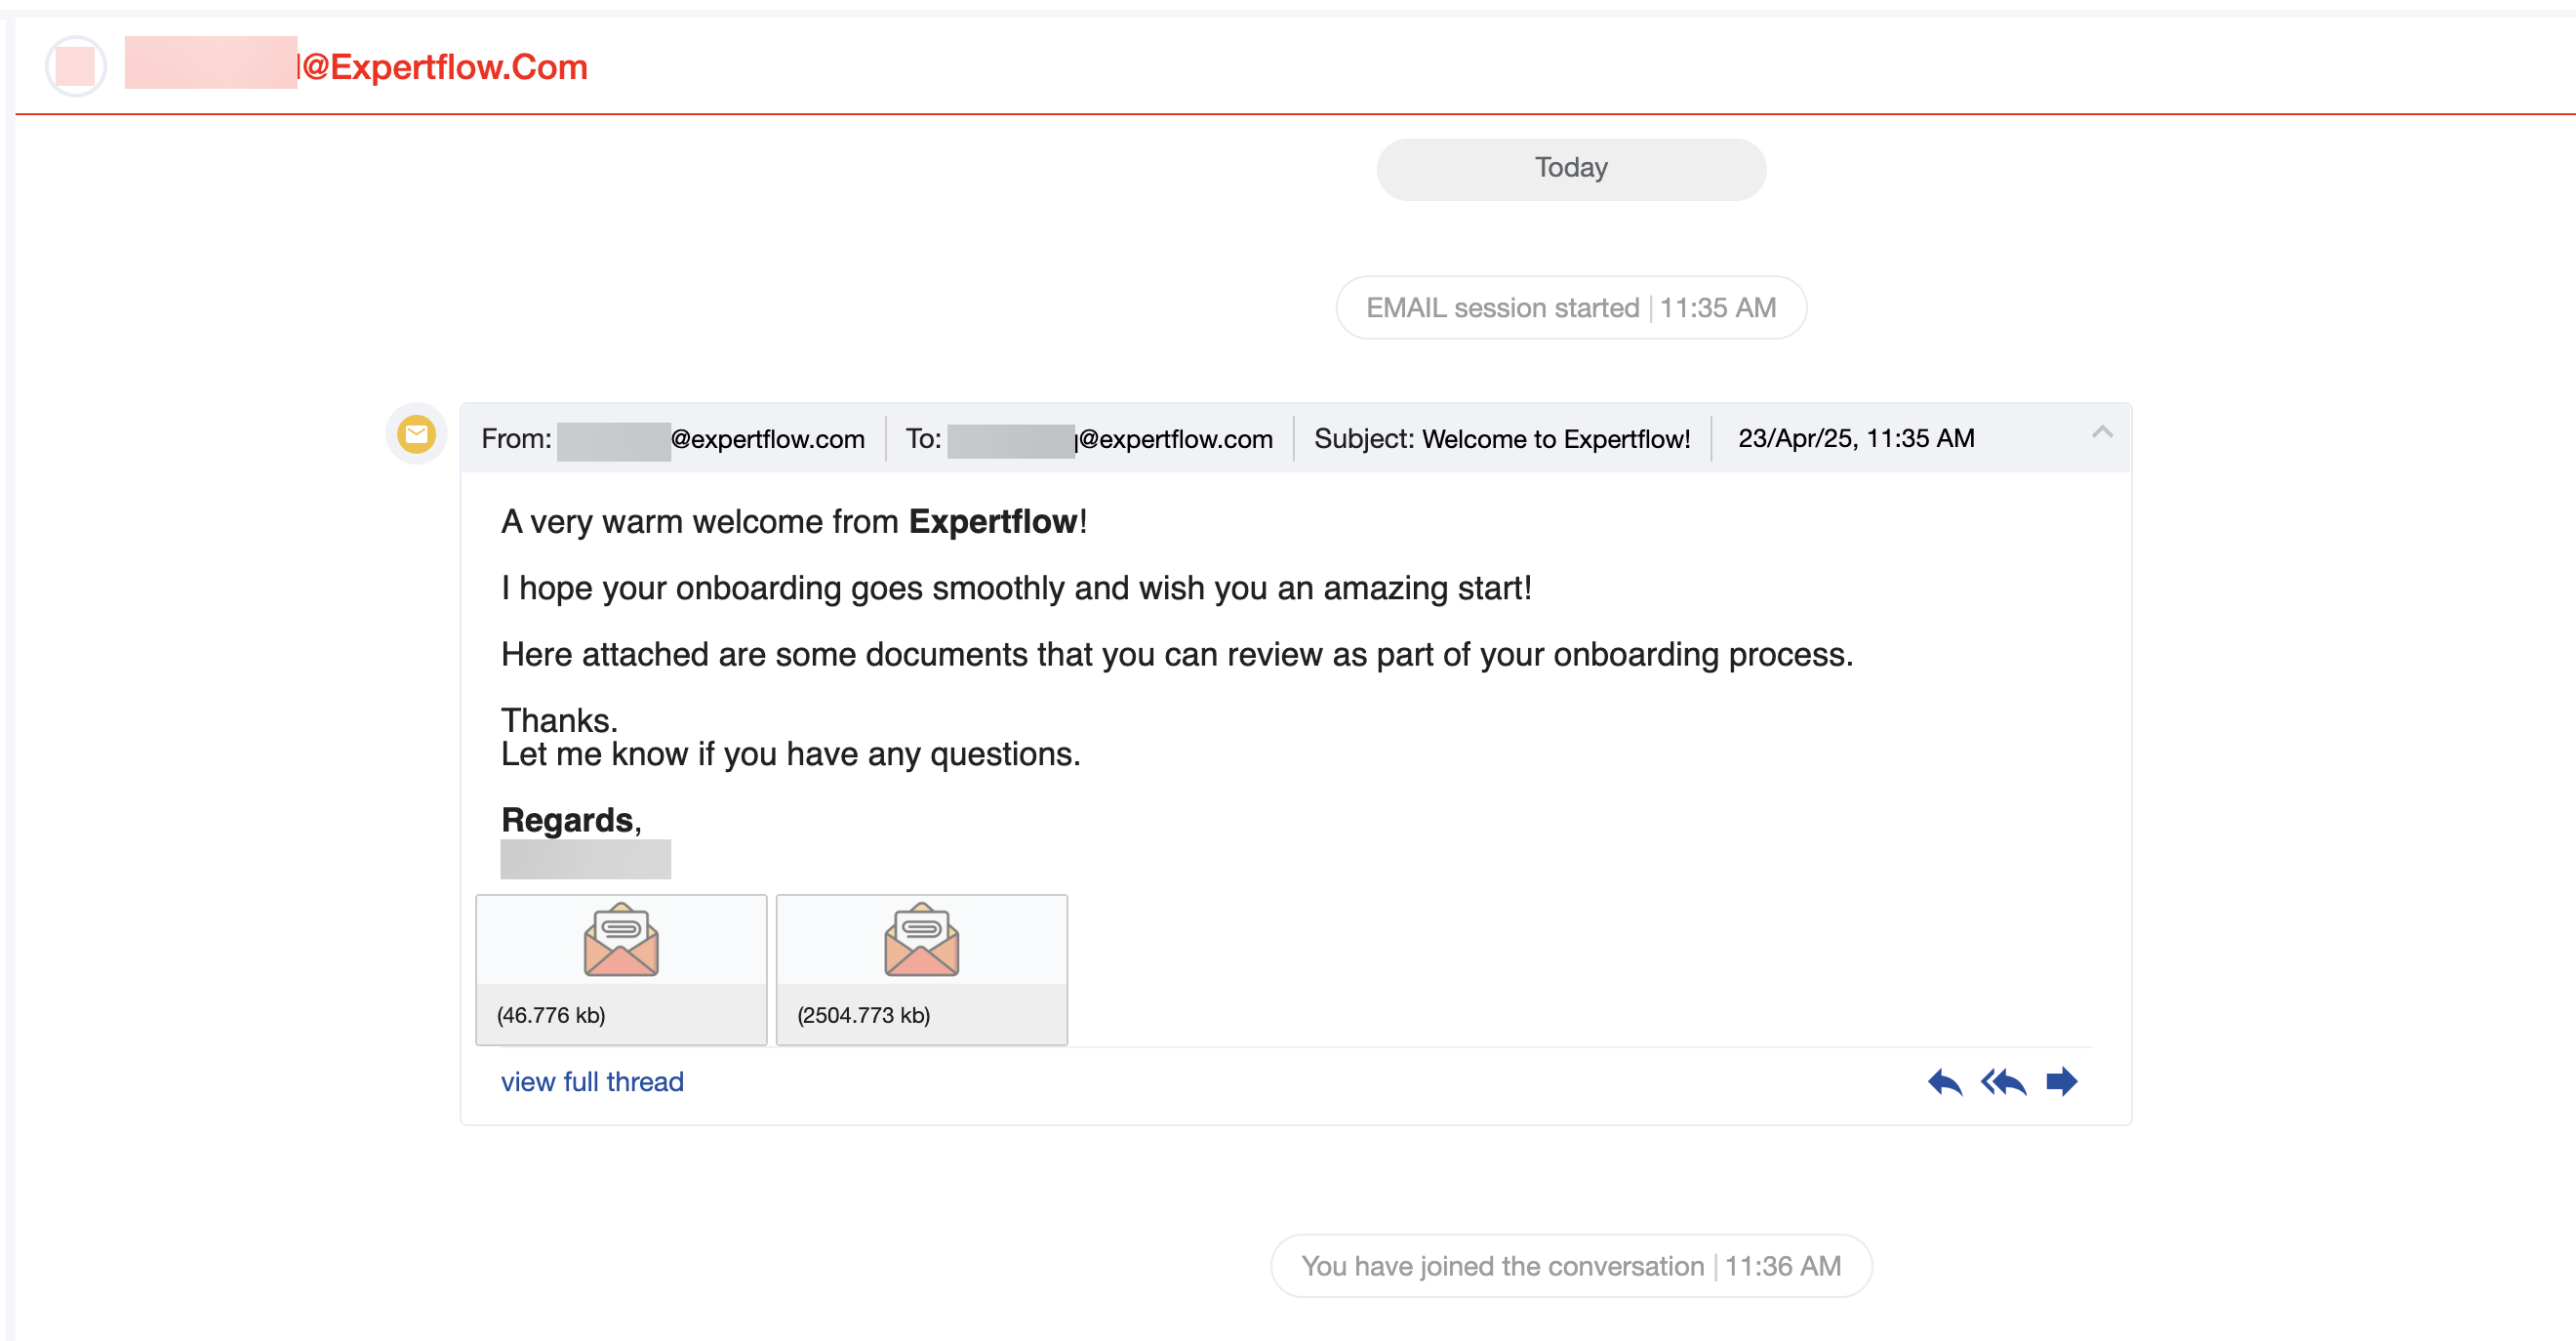Click the yellow email channel icon beside the message
2576x1341 pixels.
point(416,434)
